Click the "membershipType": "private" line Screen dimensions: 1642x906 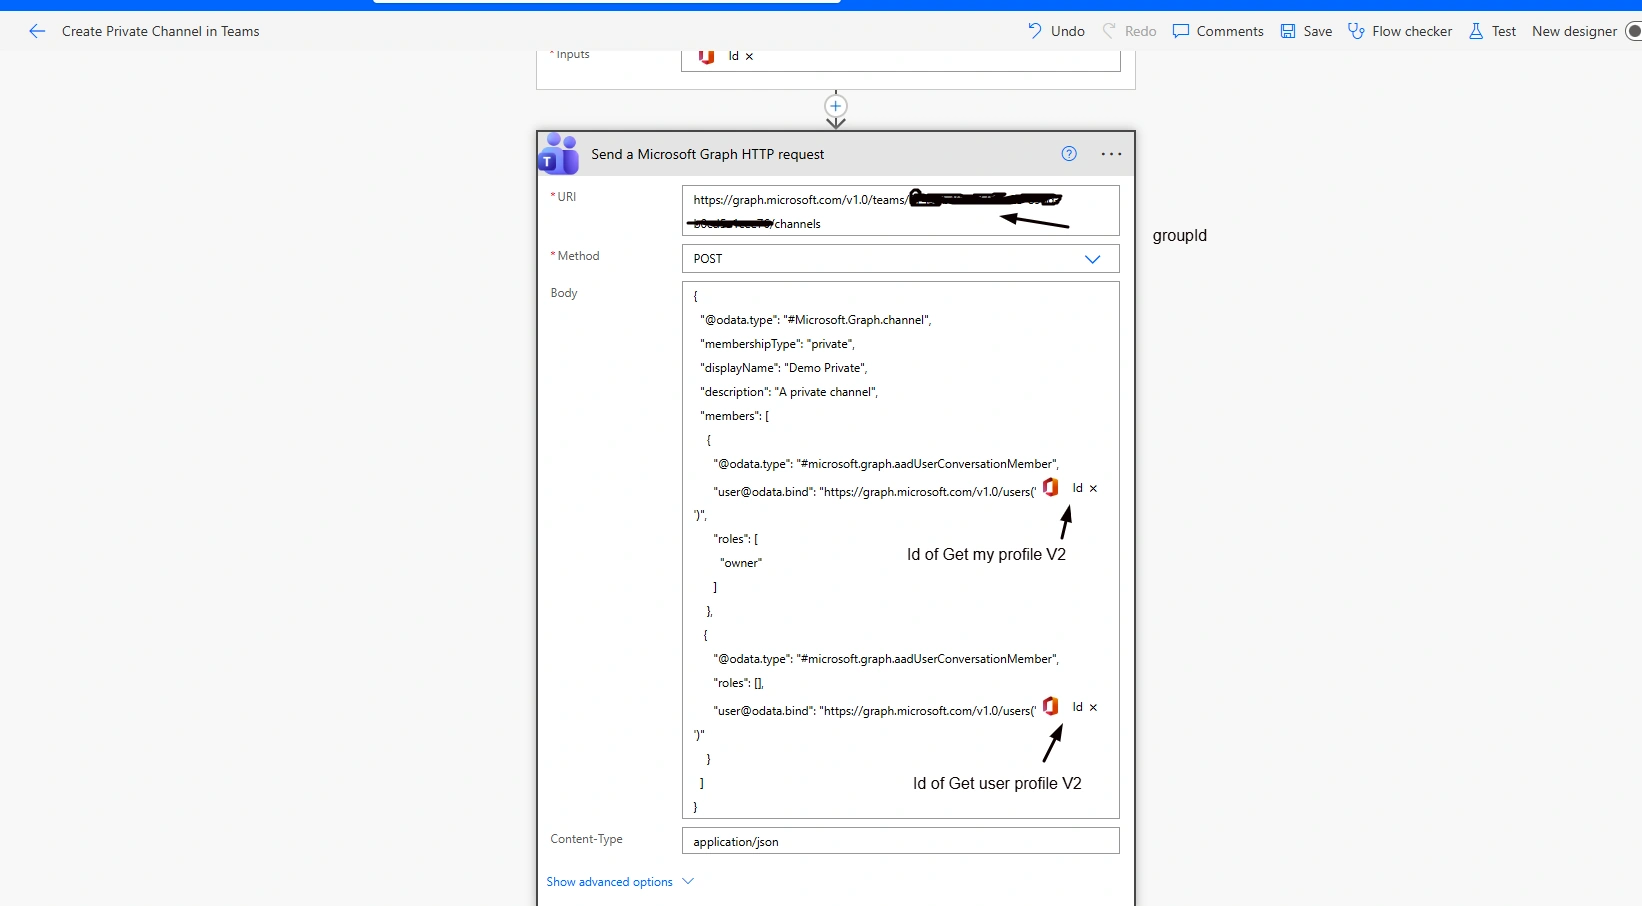[777, 344]
